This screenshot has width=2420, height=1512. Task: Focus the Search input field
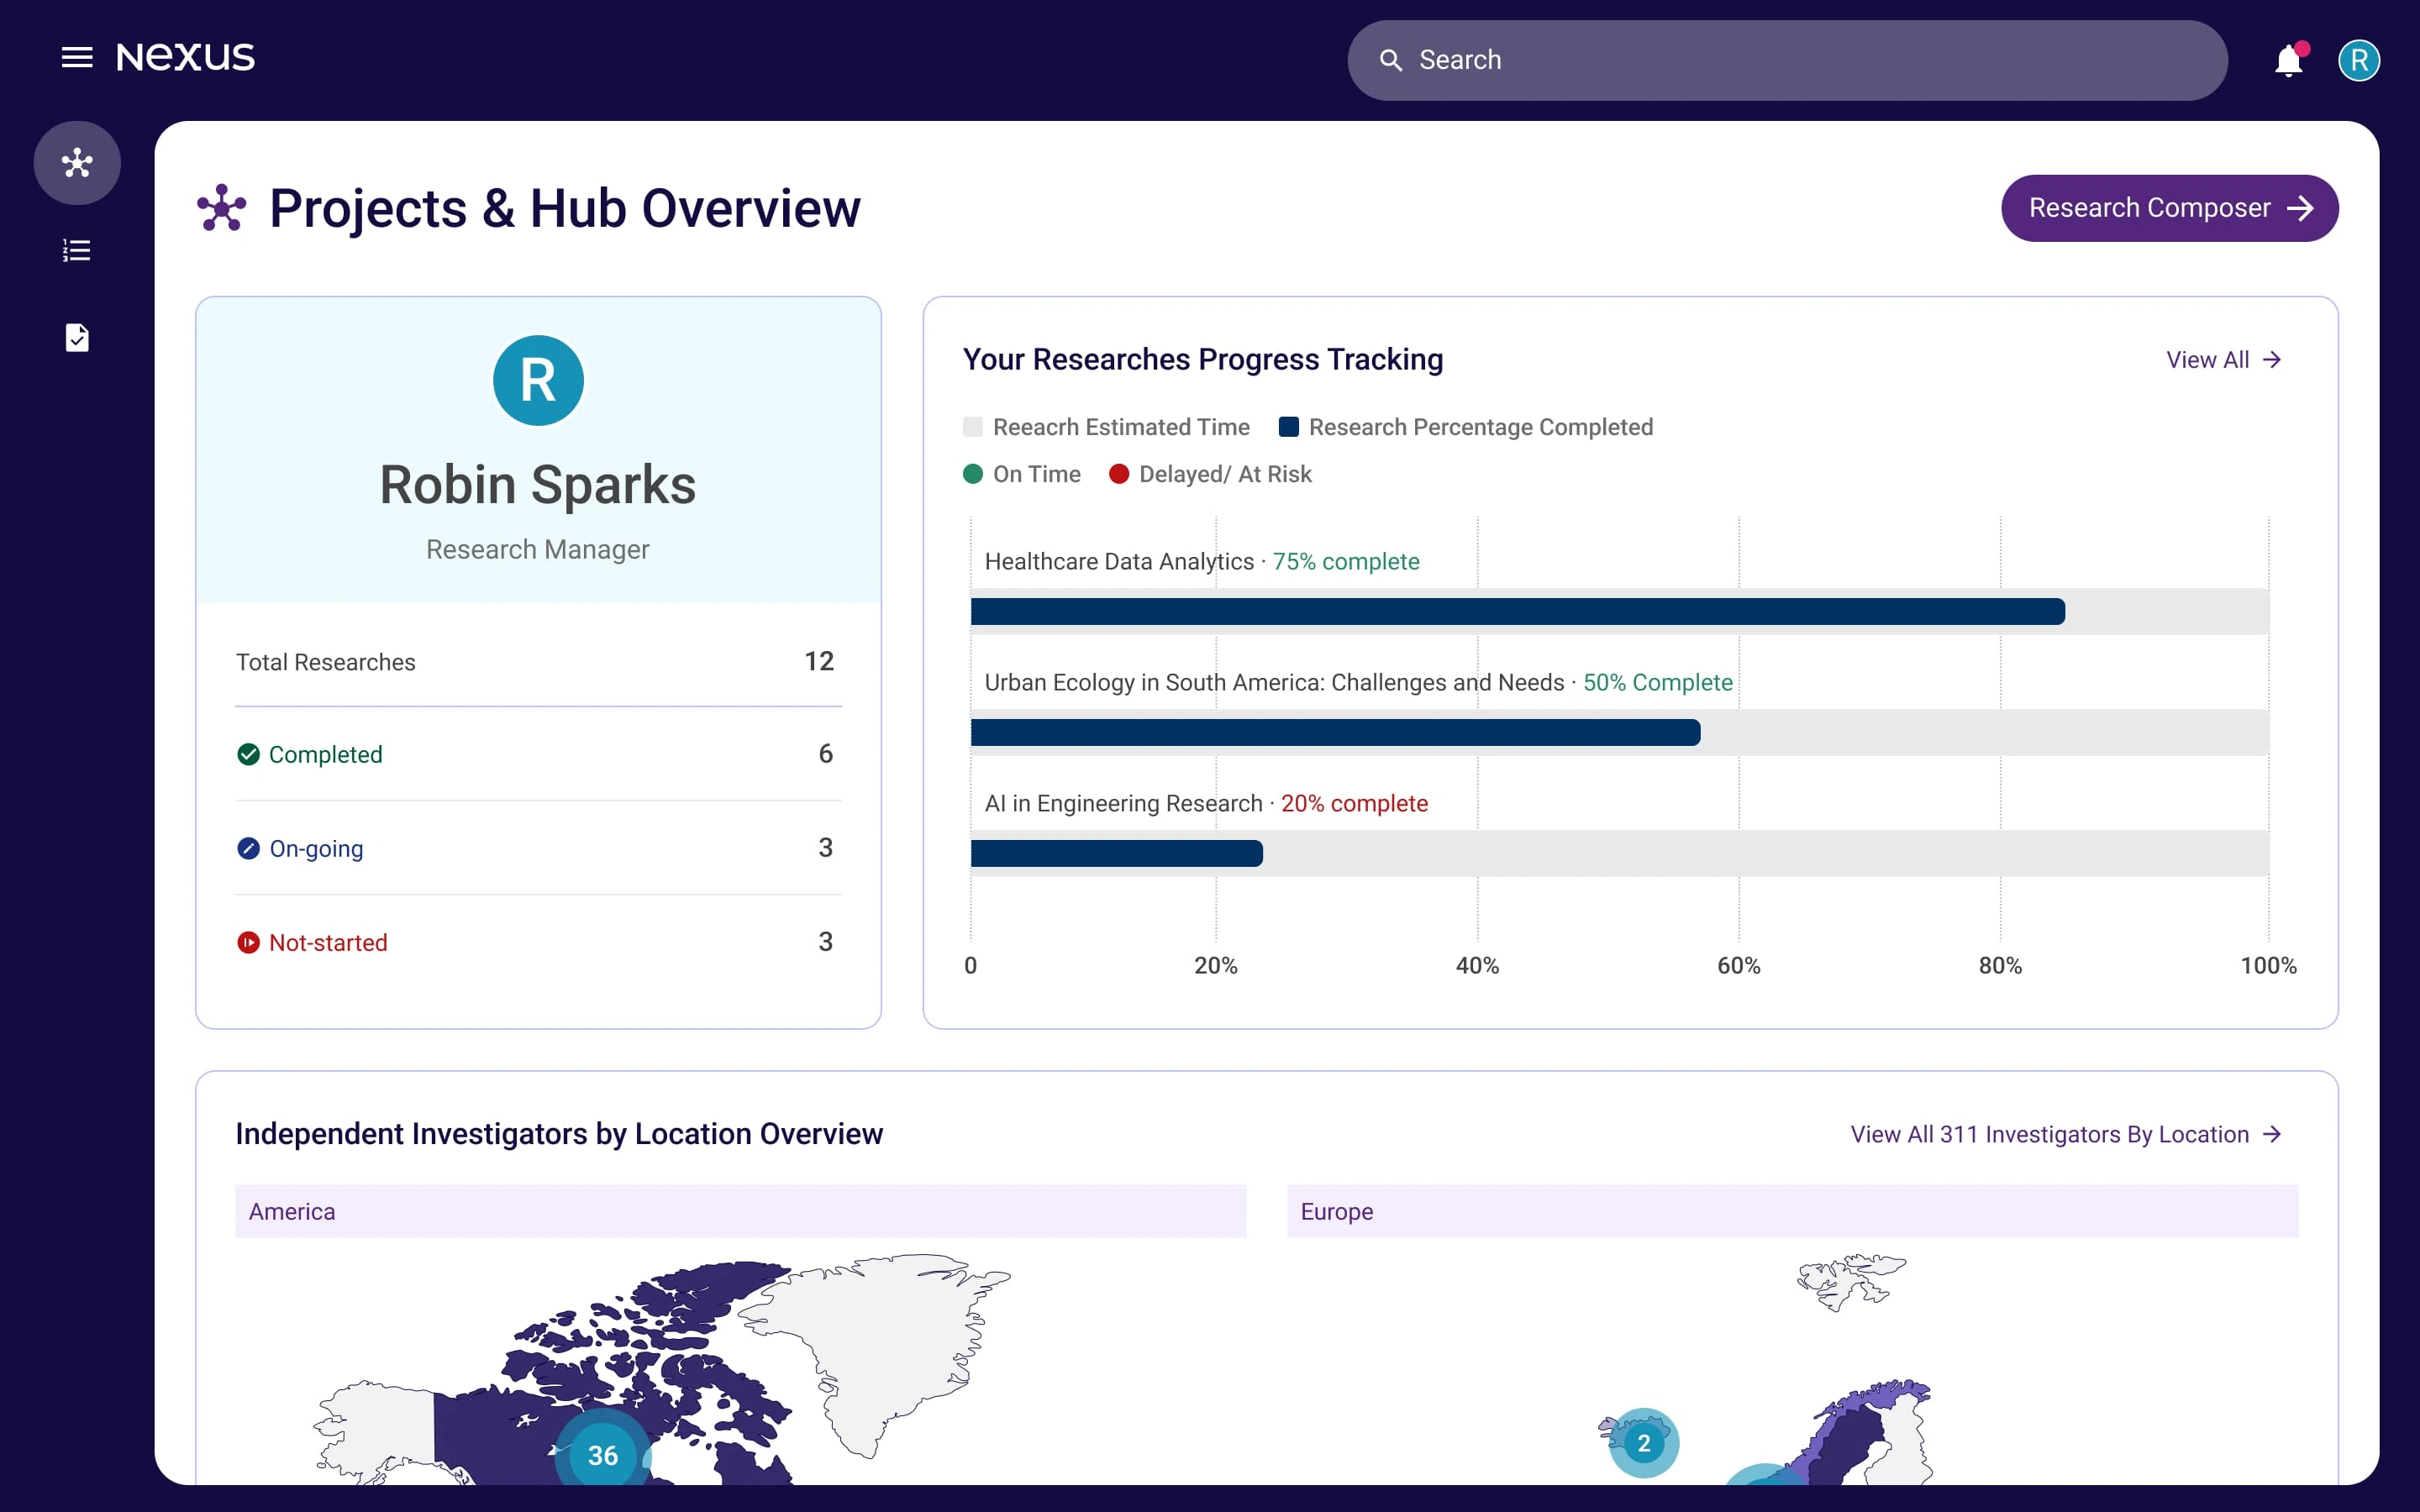[x=1787, y=60]
